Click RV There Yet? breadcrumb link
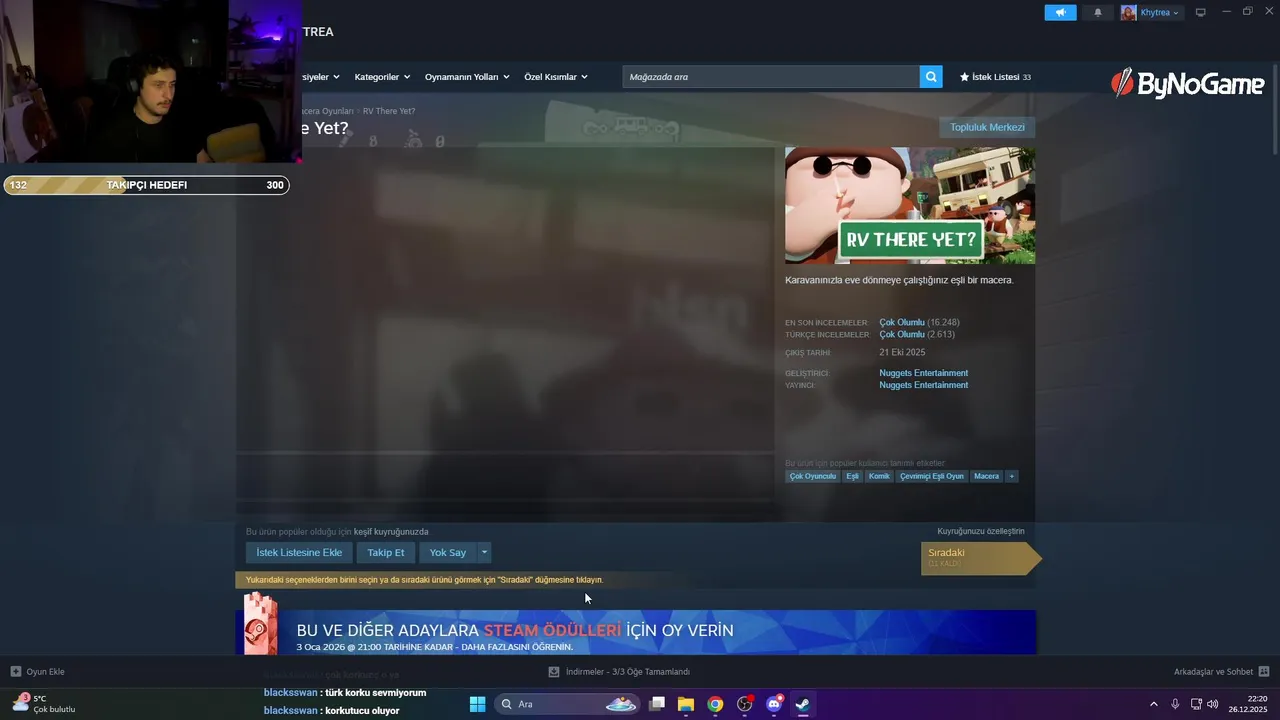1280x720 pixels. click(x=389, y=111)
